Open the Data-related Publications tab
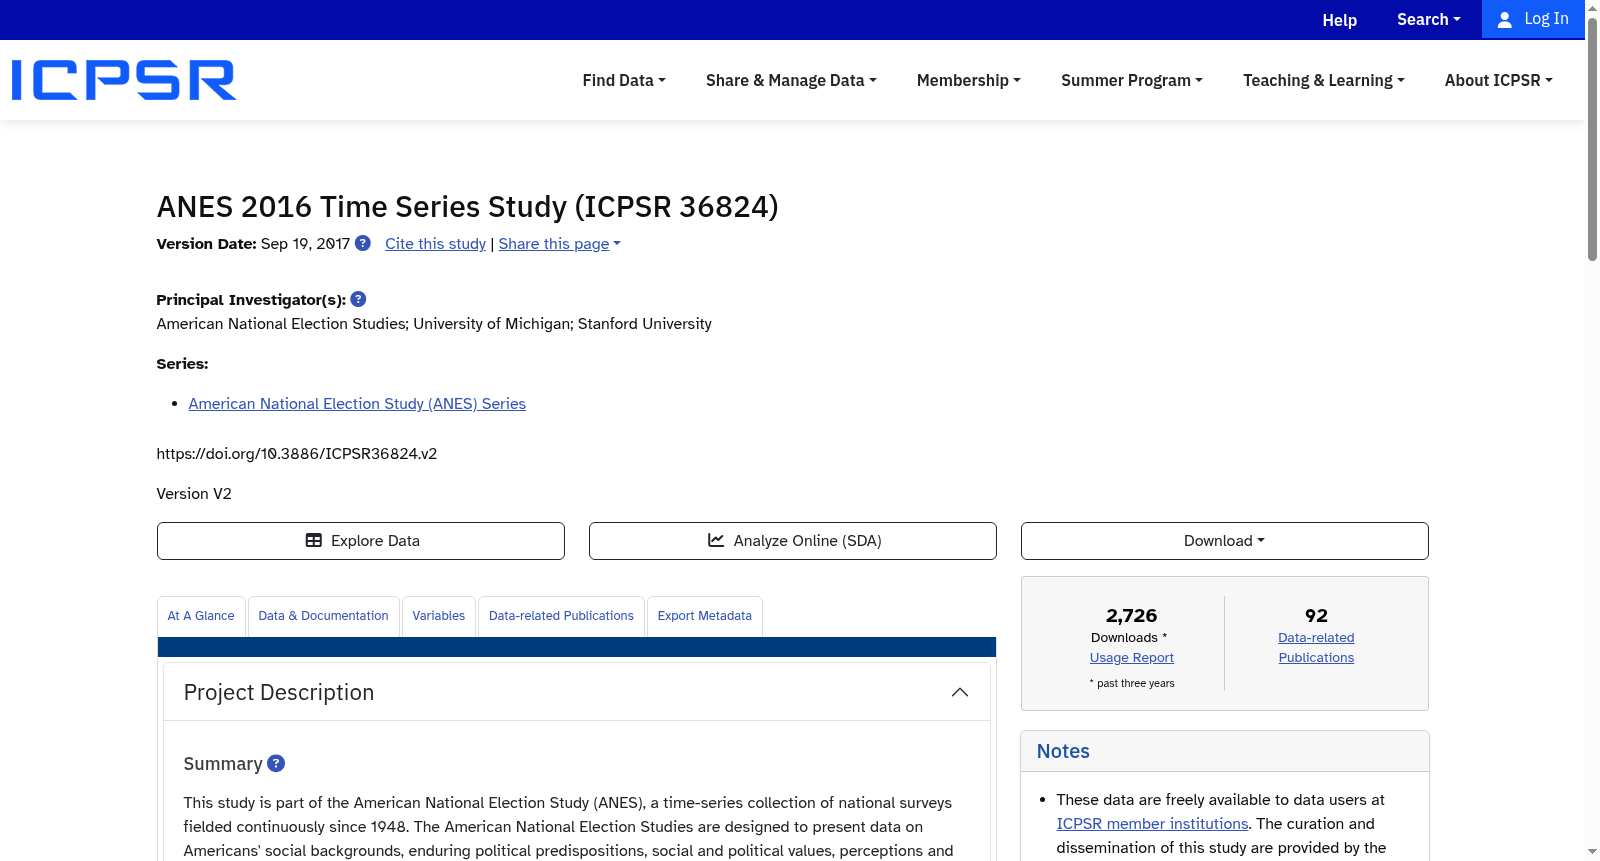 pyautogui.click(x=561, y=616)
